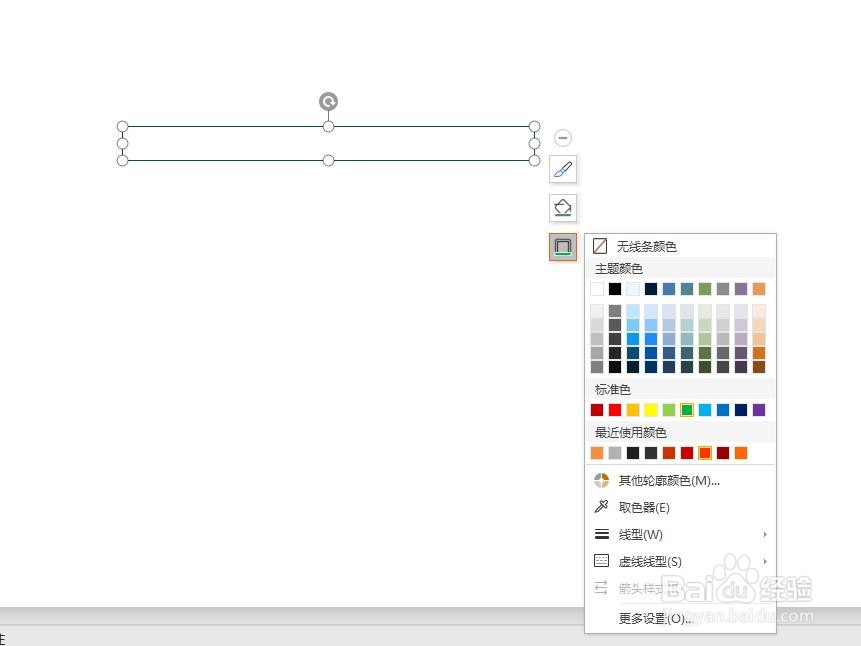The width and height of the screenshot is (861, 646).
Task: Click bottom-middle resize handle of shape
Action: [328, 160]
